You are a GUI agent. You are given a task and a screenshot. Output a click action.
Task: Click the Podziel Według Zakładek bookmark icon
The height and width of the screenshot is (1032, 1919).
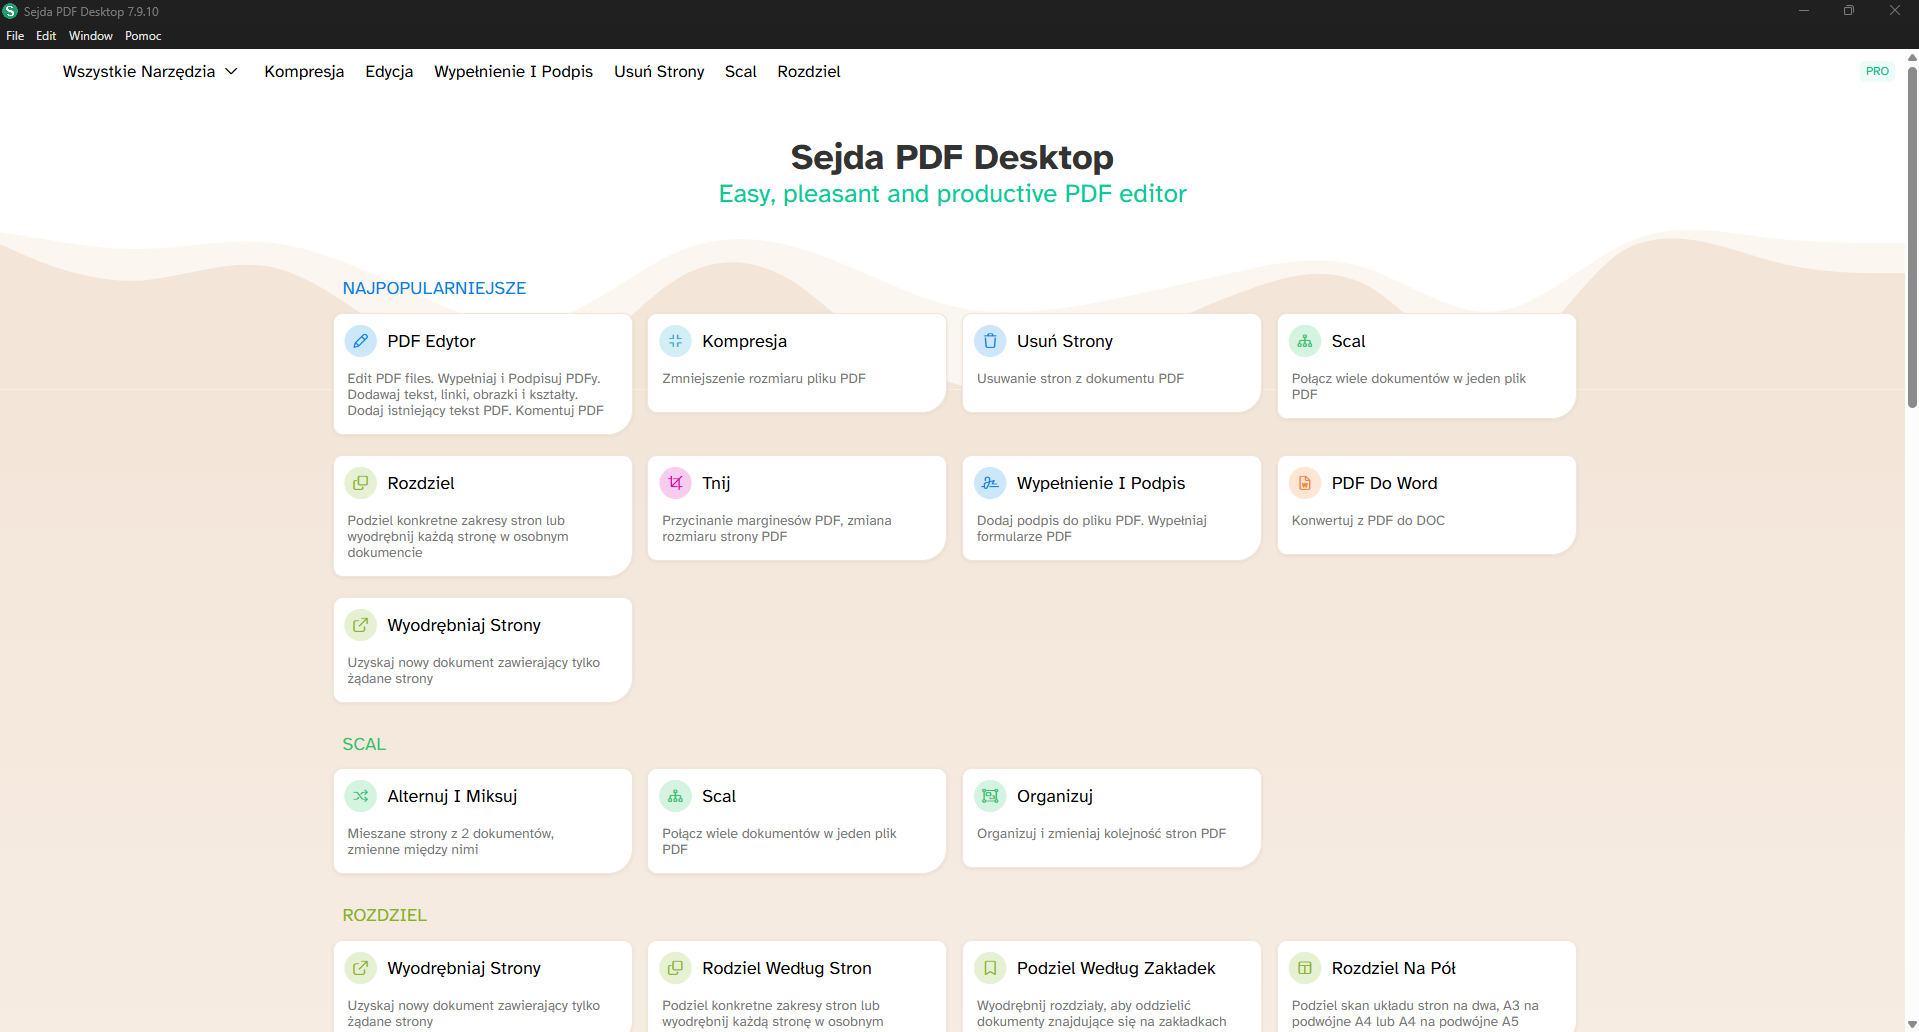pos(990,968)
